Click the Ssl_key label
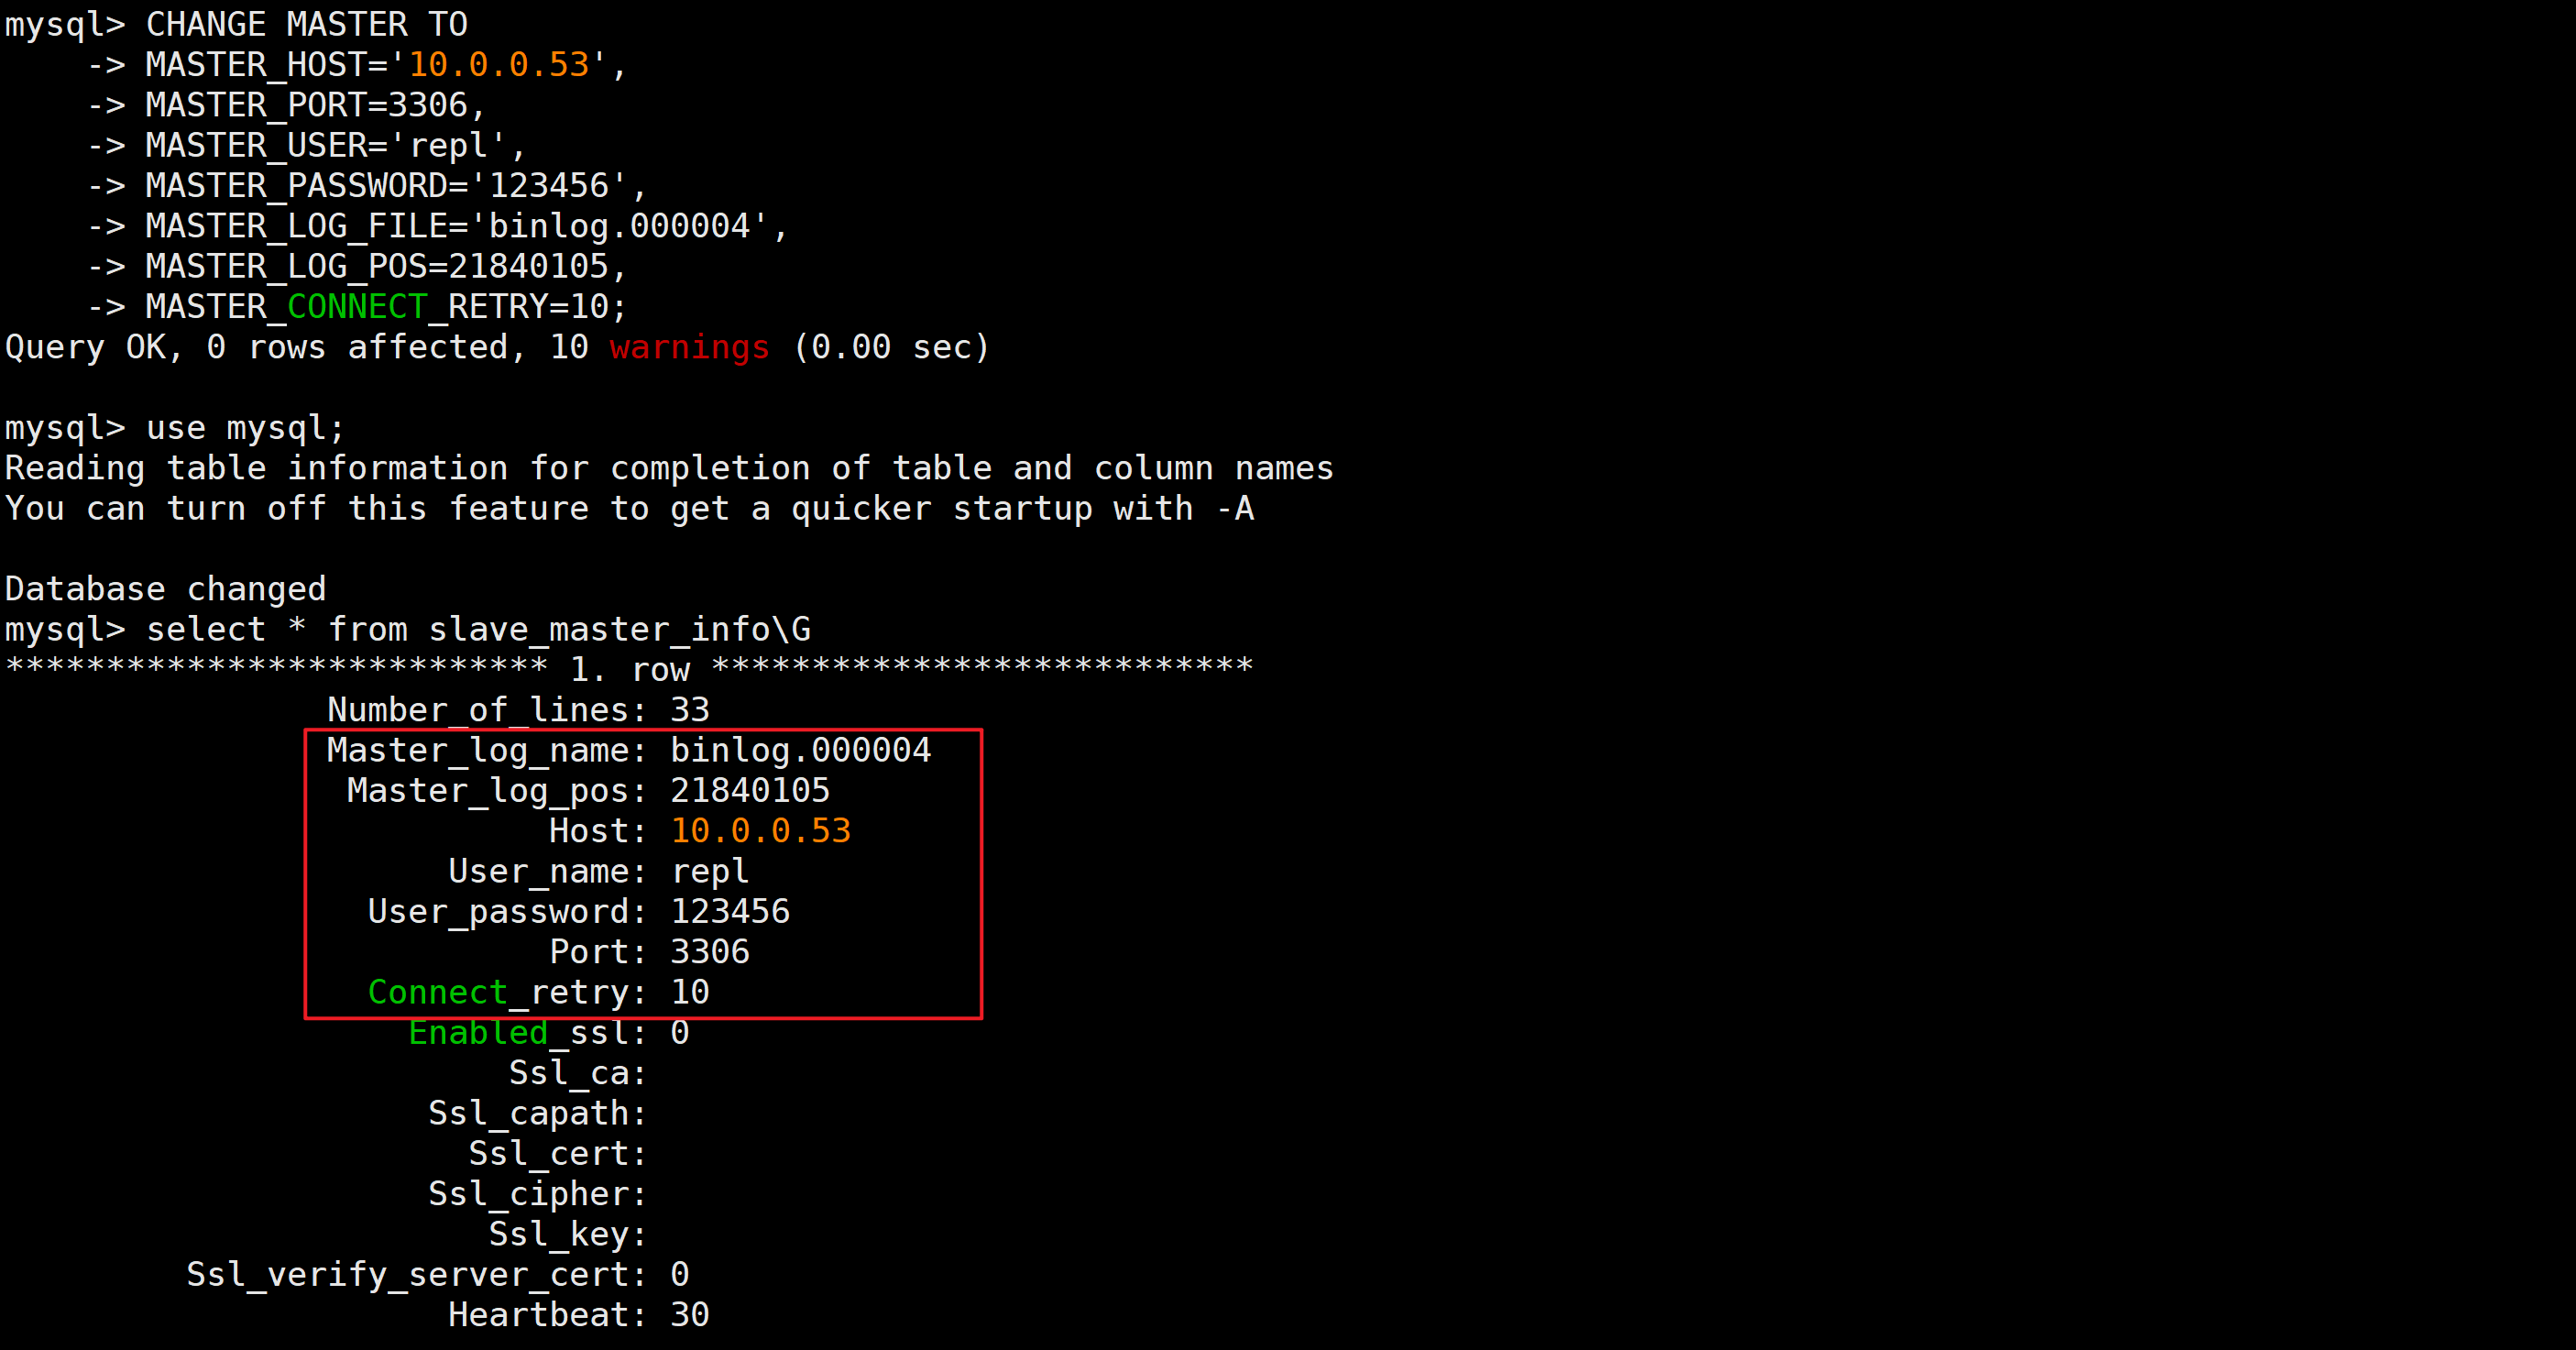The width and height of the screenshot is (2576, 1350). [x=567, y=1235]
